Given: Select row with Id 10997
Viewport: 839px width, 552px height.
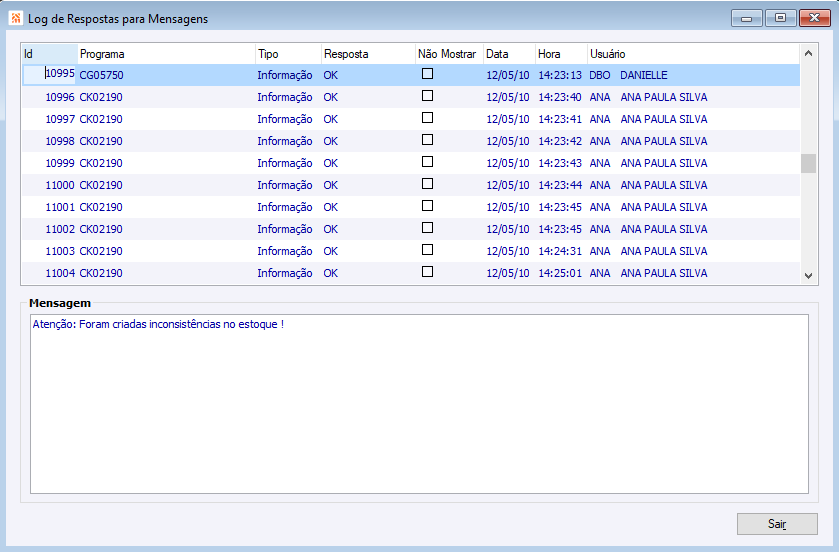Looking at the screenshot, I should [411, 119].
